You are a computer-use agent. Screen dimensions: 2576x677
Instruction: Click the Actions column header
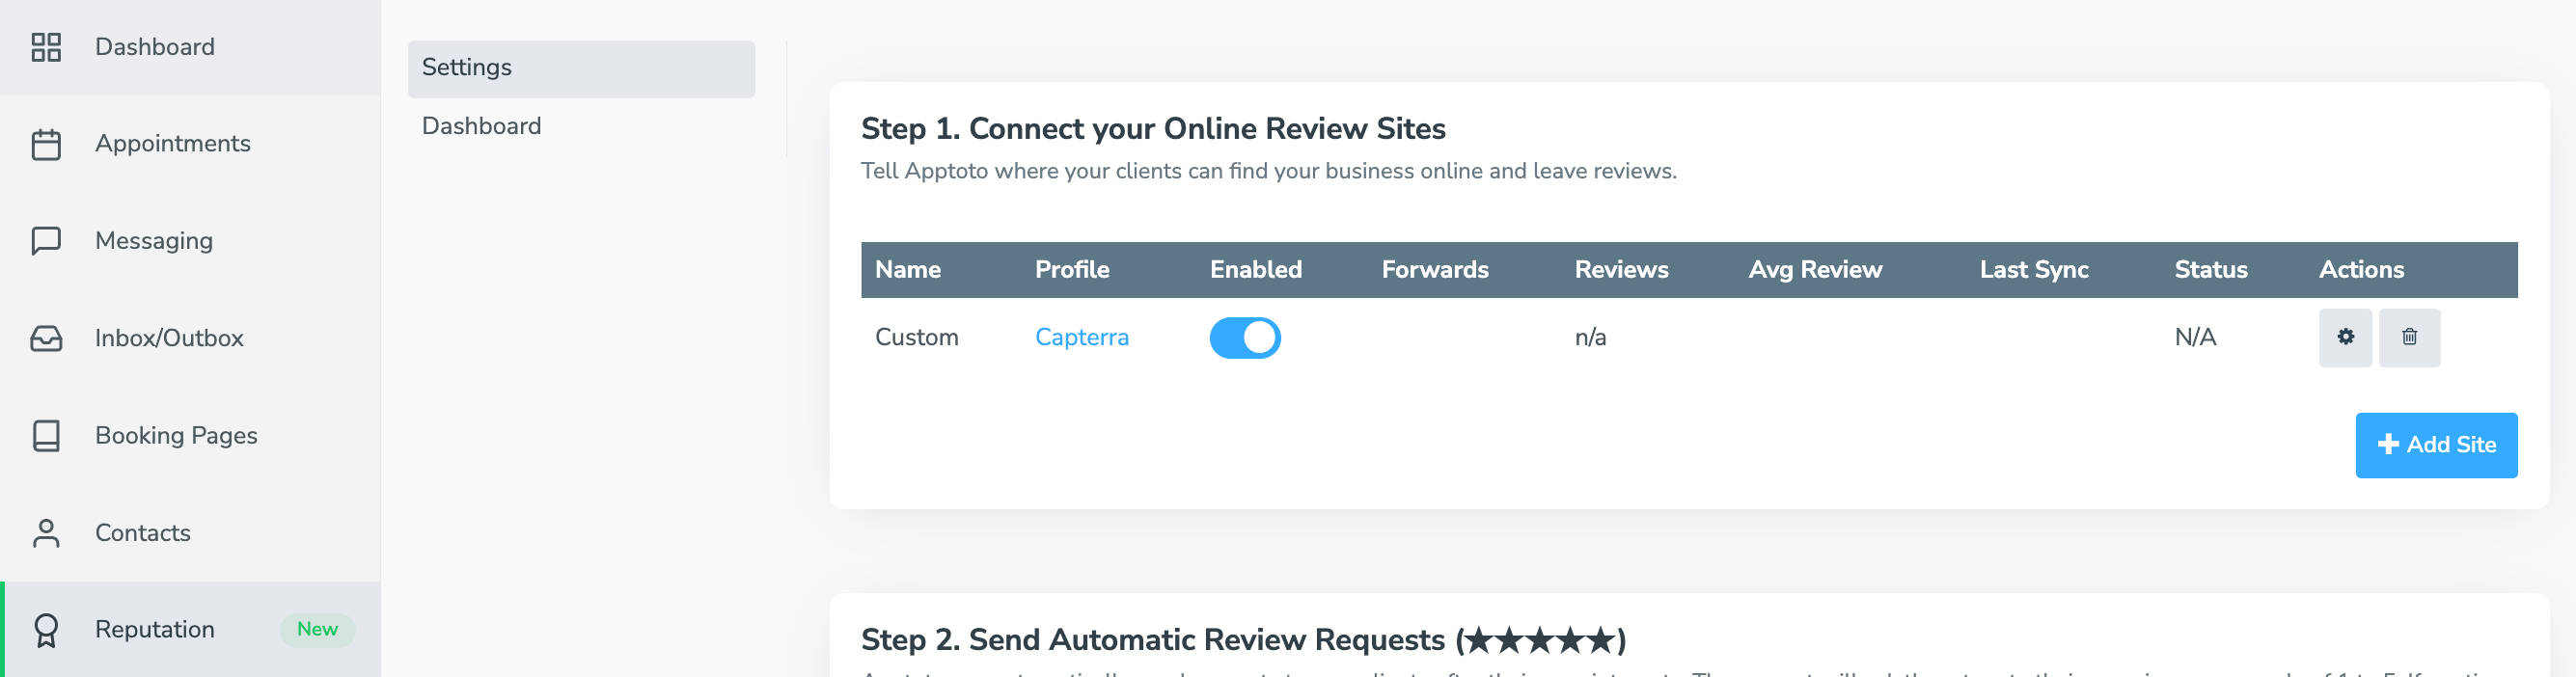2361,270
